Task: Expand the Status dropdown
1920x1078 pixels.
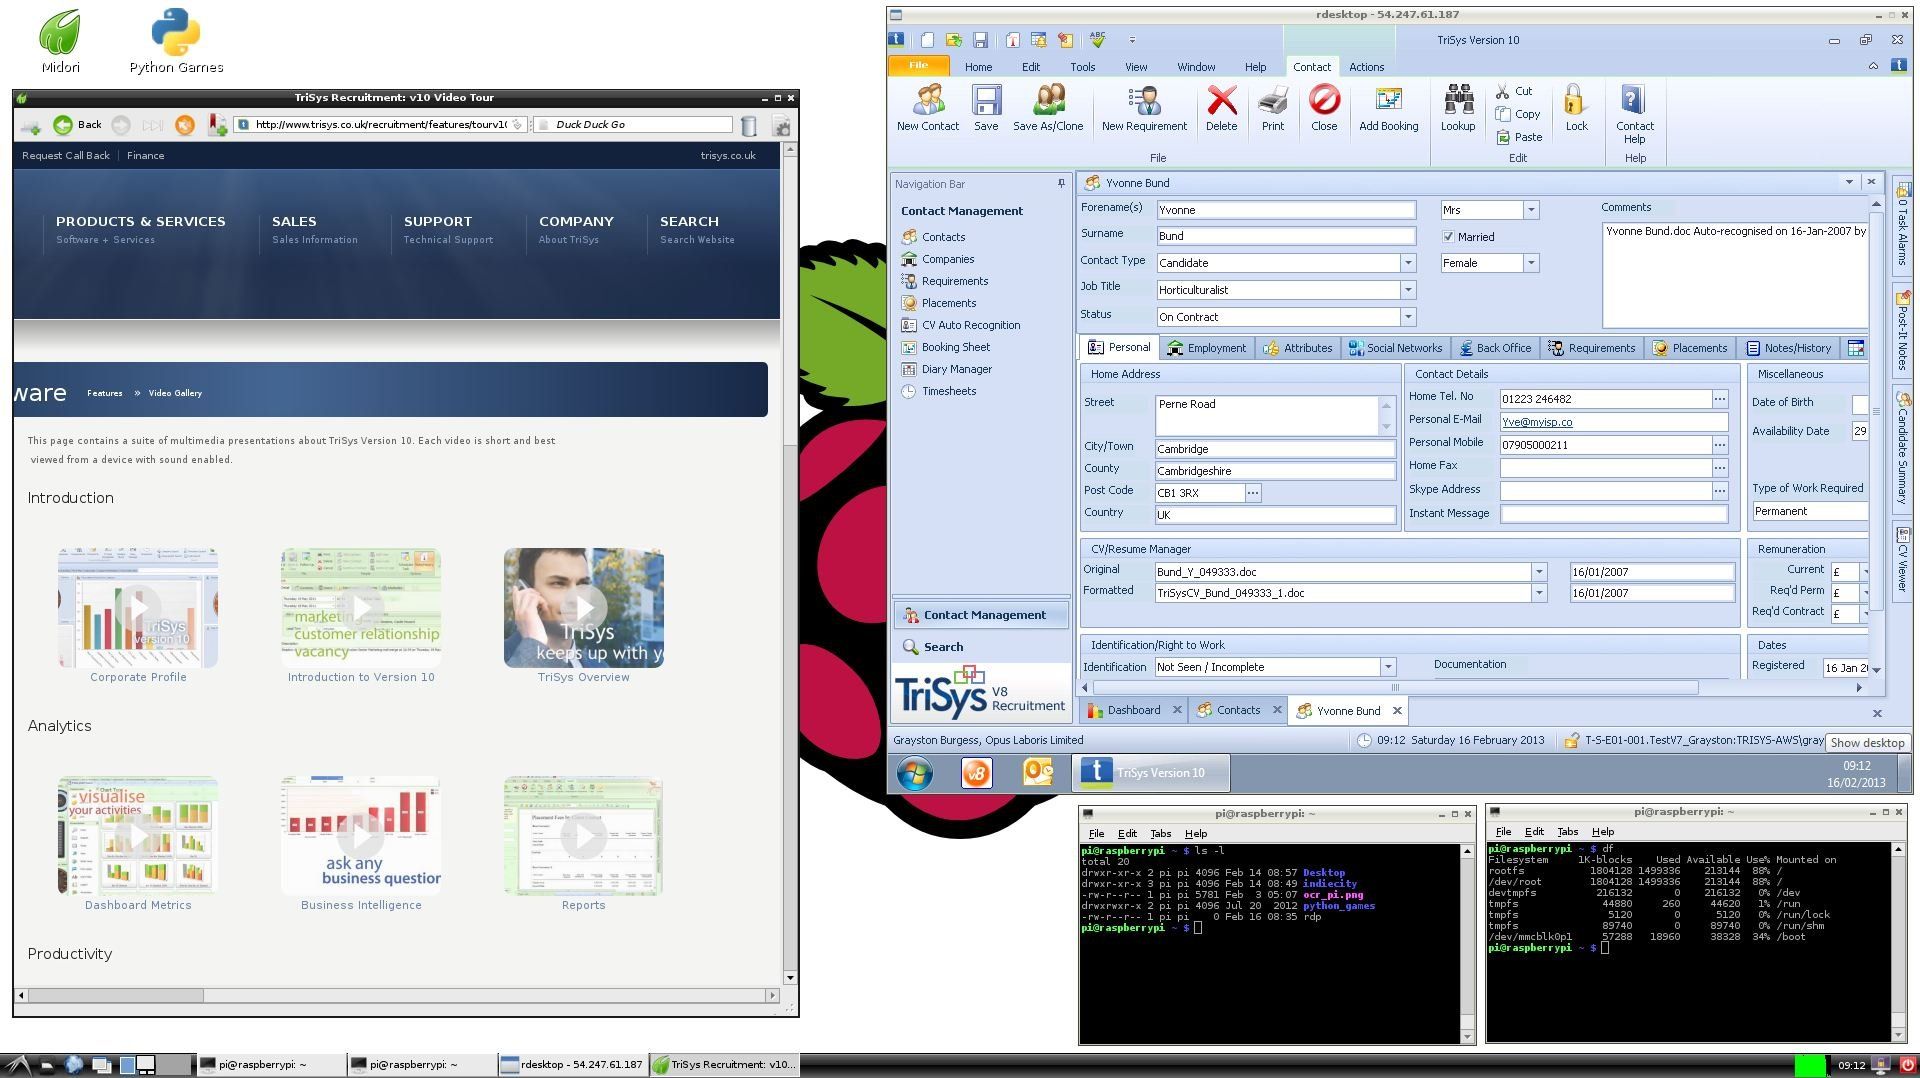Action: coord(1408,317)
